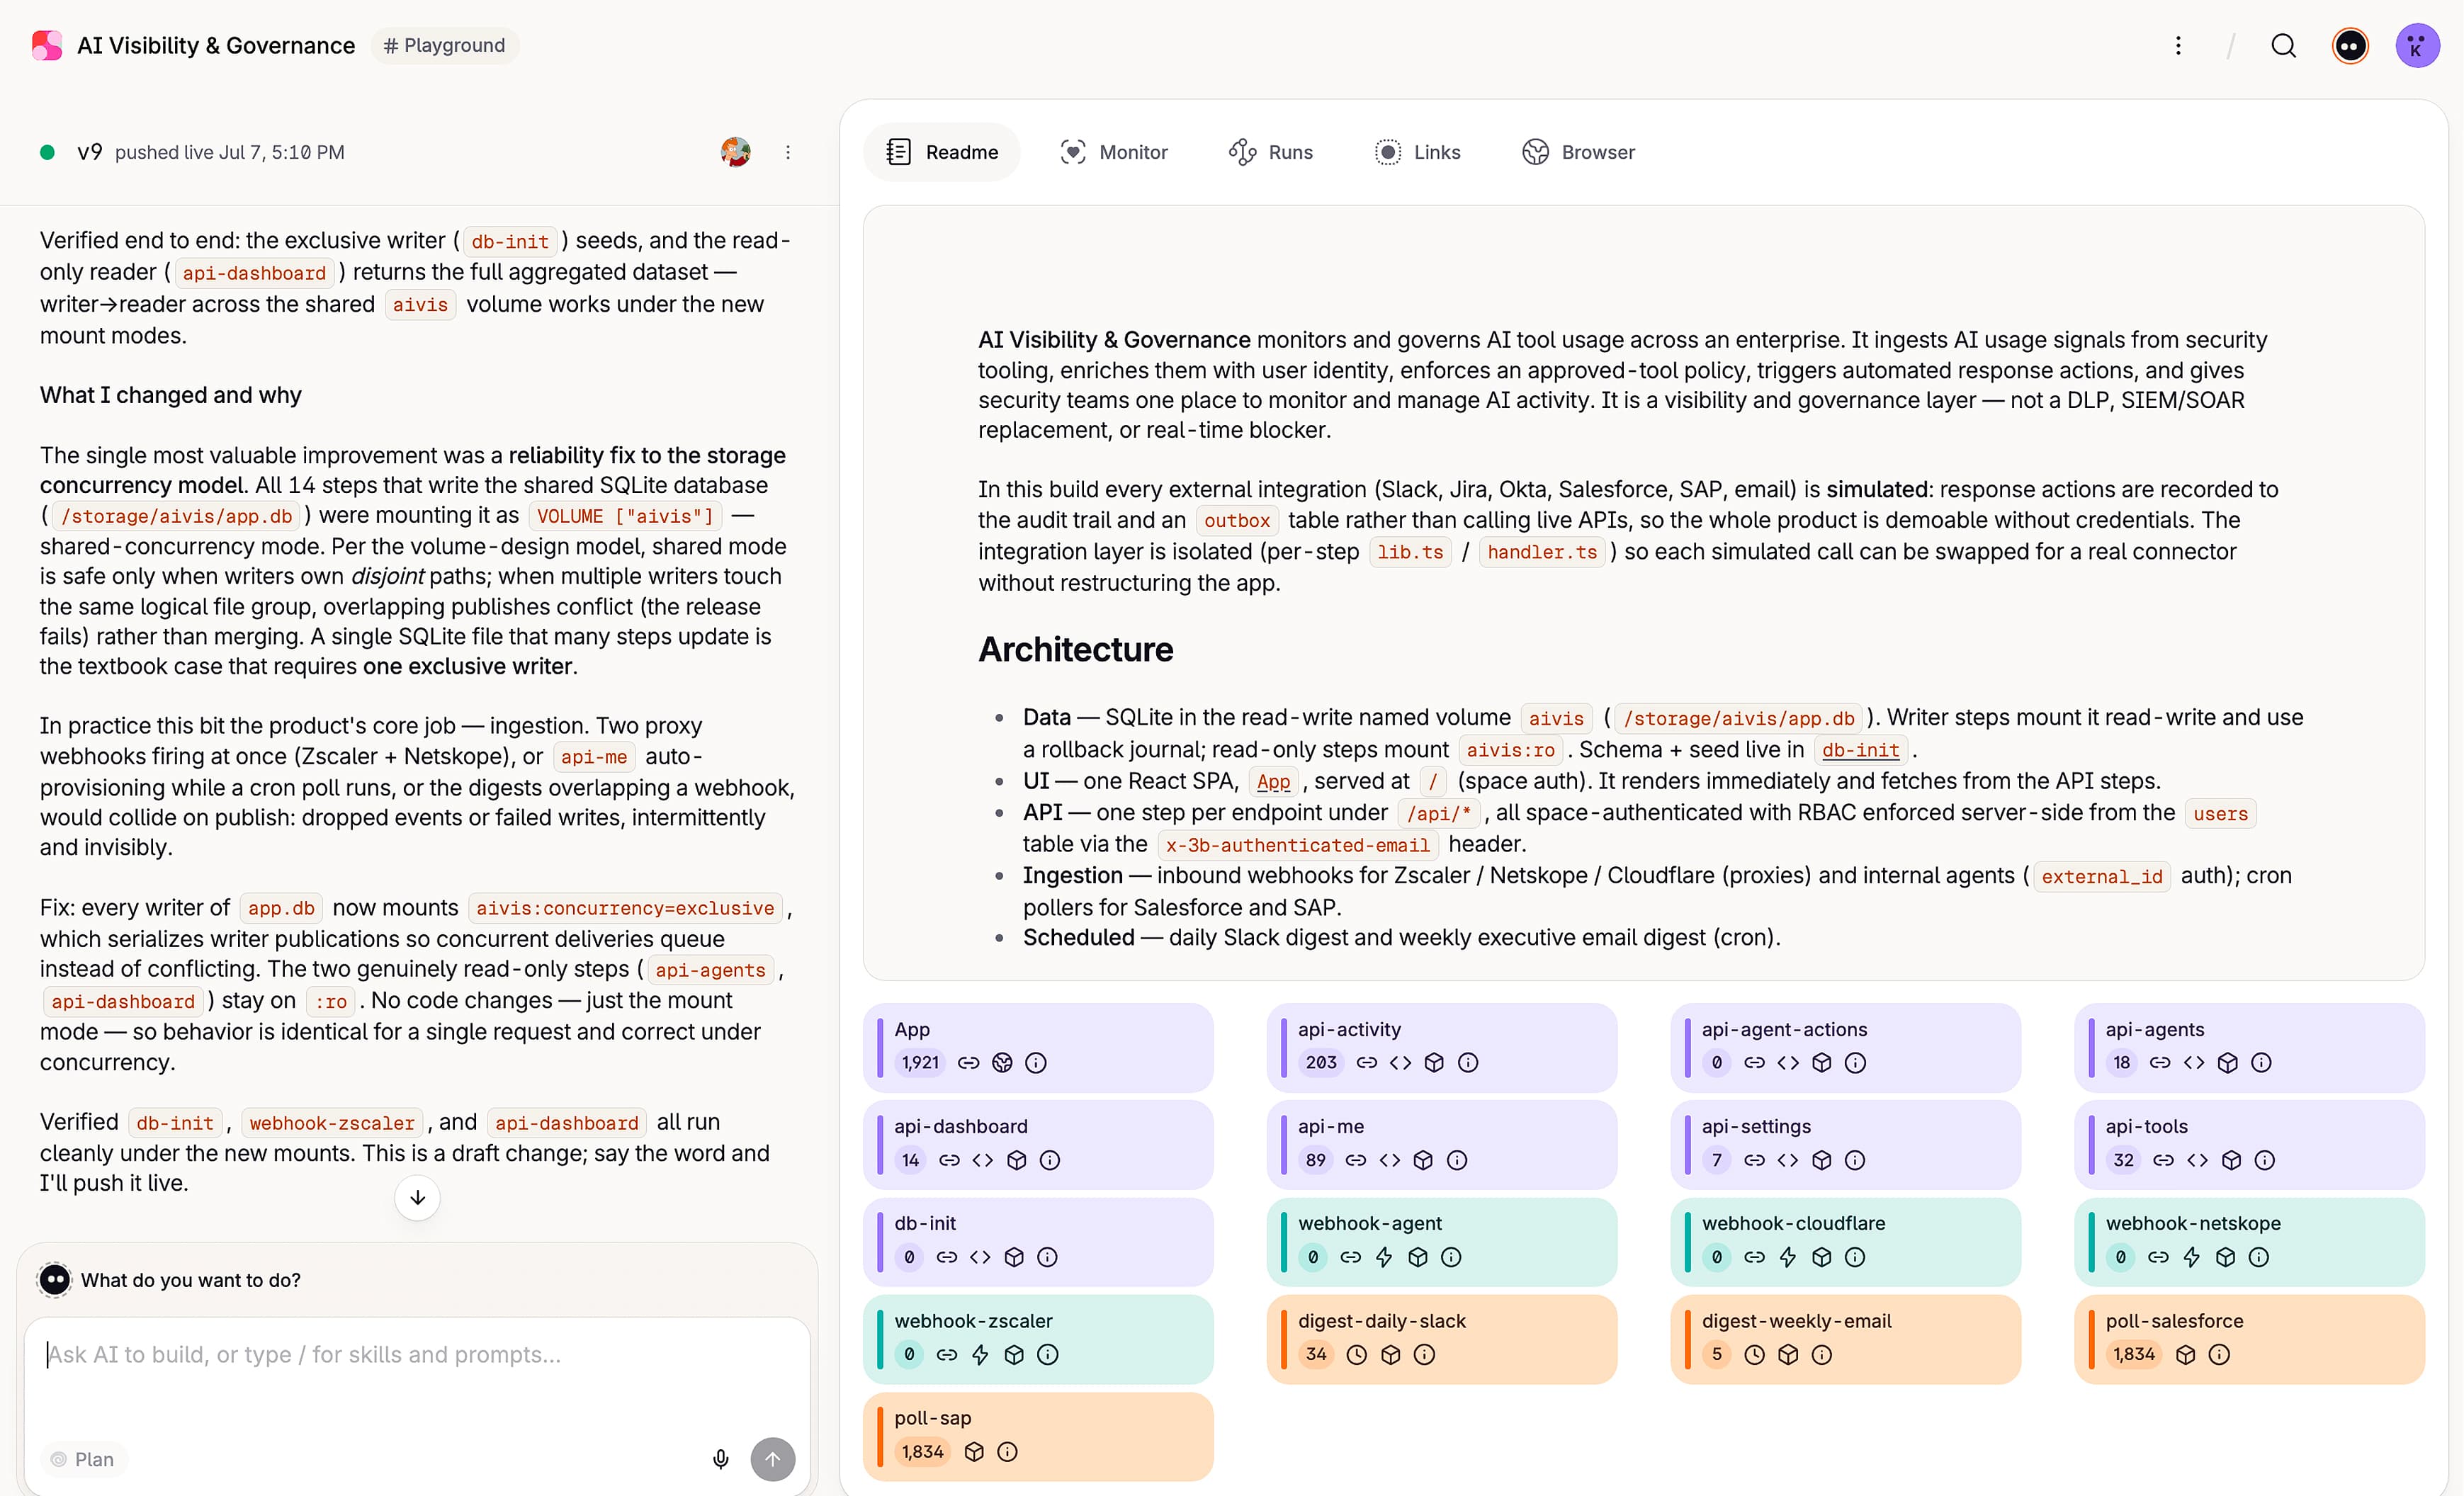The height and width of the screenshot is (1496, 2464).
Task: Open info icon on App step card
Action: tap(1036, 1062)
